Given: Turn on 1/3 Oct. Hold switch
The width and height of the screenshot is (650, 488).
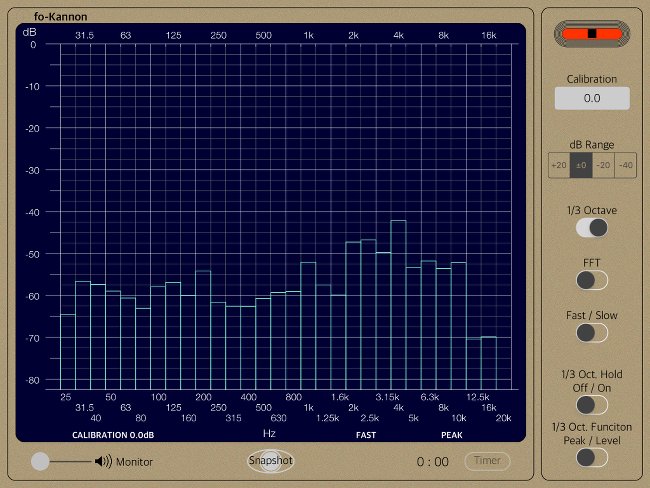Looking at the screenshot, I should pos(591,404).
